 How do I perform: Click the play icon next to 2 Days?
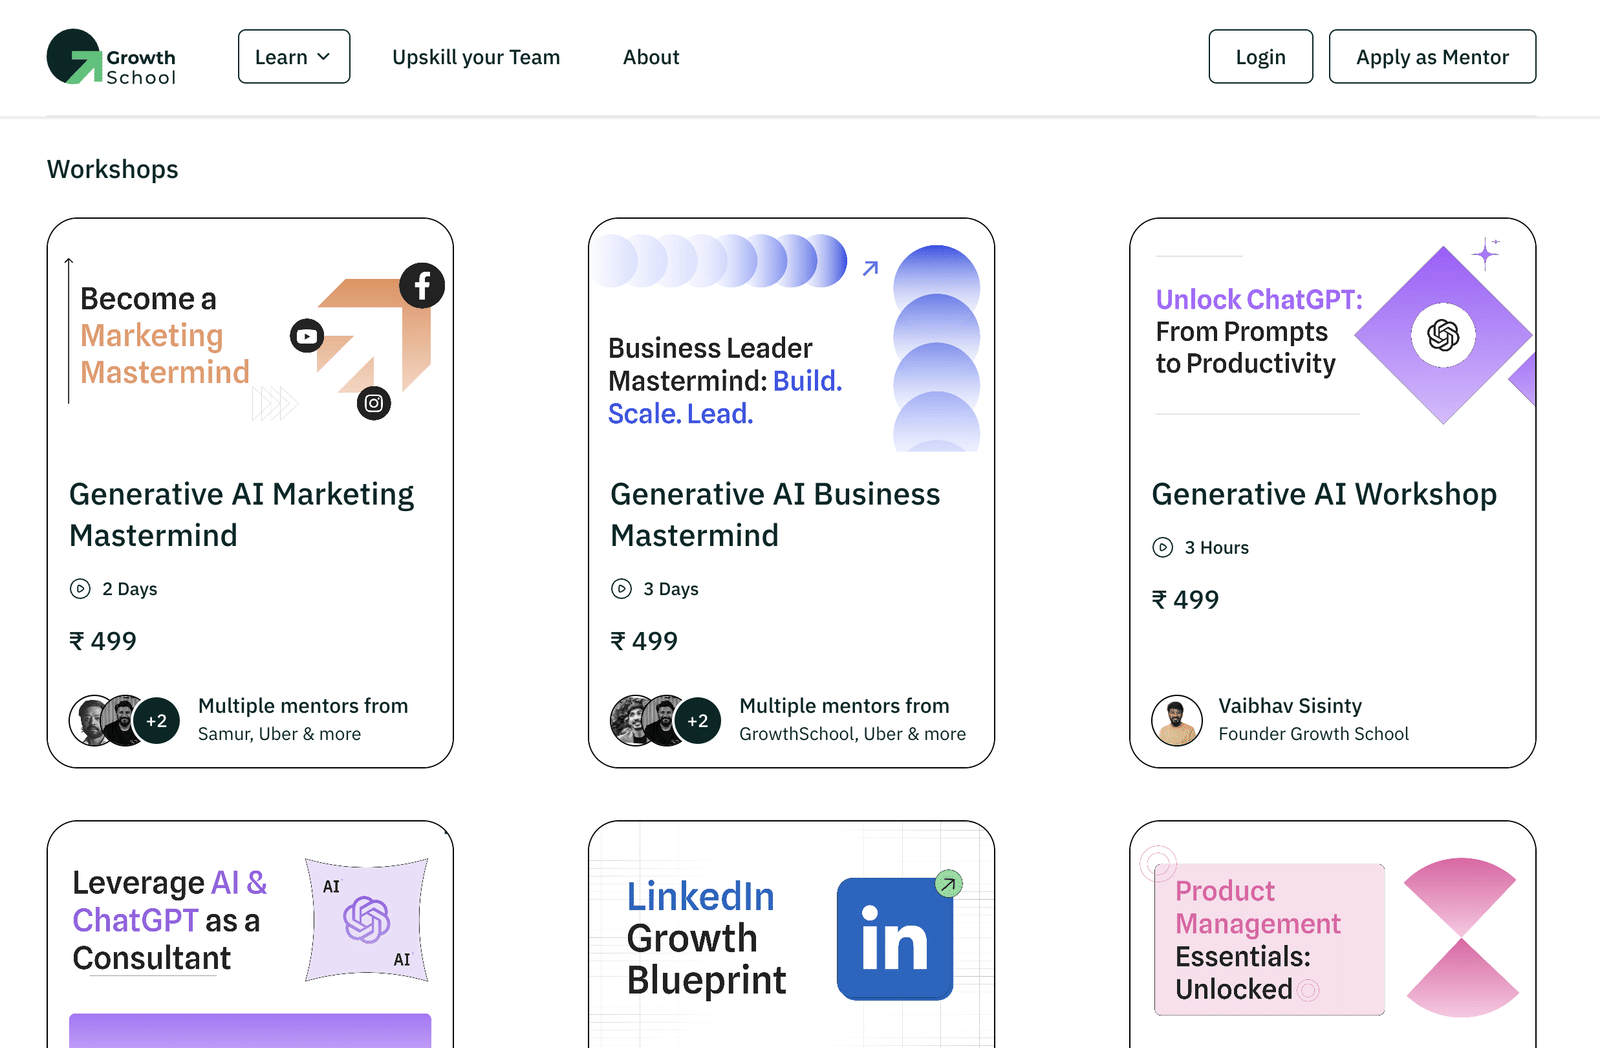pyautogui.click(x=80, y=589)
